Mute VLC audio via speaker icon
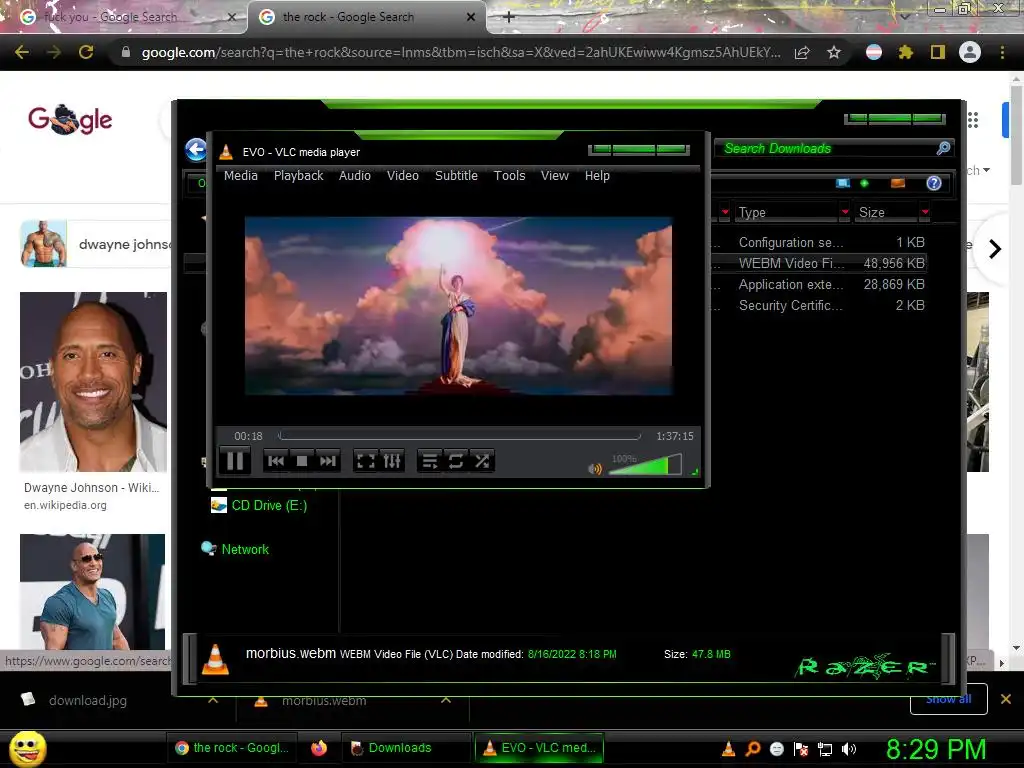 (x=594, y=469)
